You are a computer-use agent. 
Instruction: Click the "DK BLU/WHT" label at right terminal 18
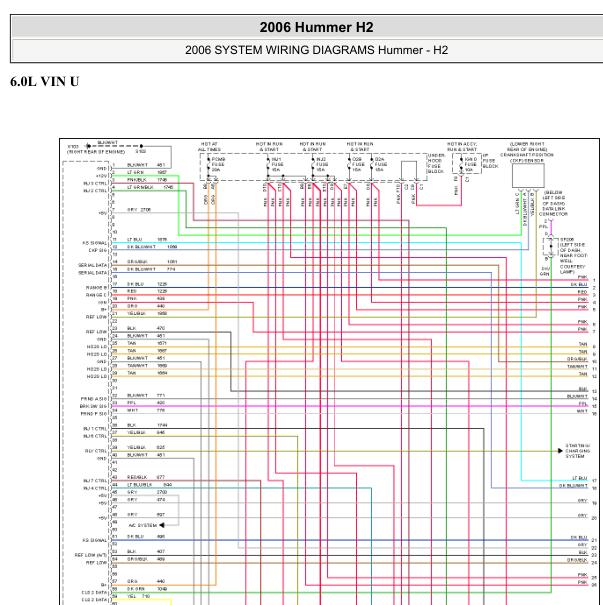(573, 486)
